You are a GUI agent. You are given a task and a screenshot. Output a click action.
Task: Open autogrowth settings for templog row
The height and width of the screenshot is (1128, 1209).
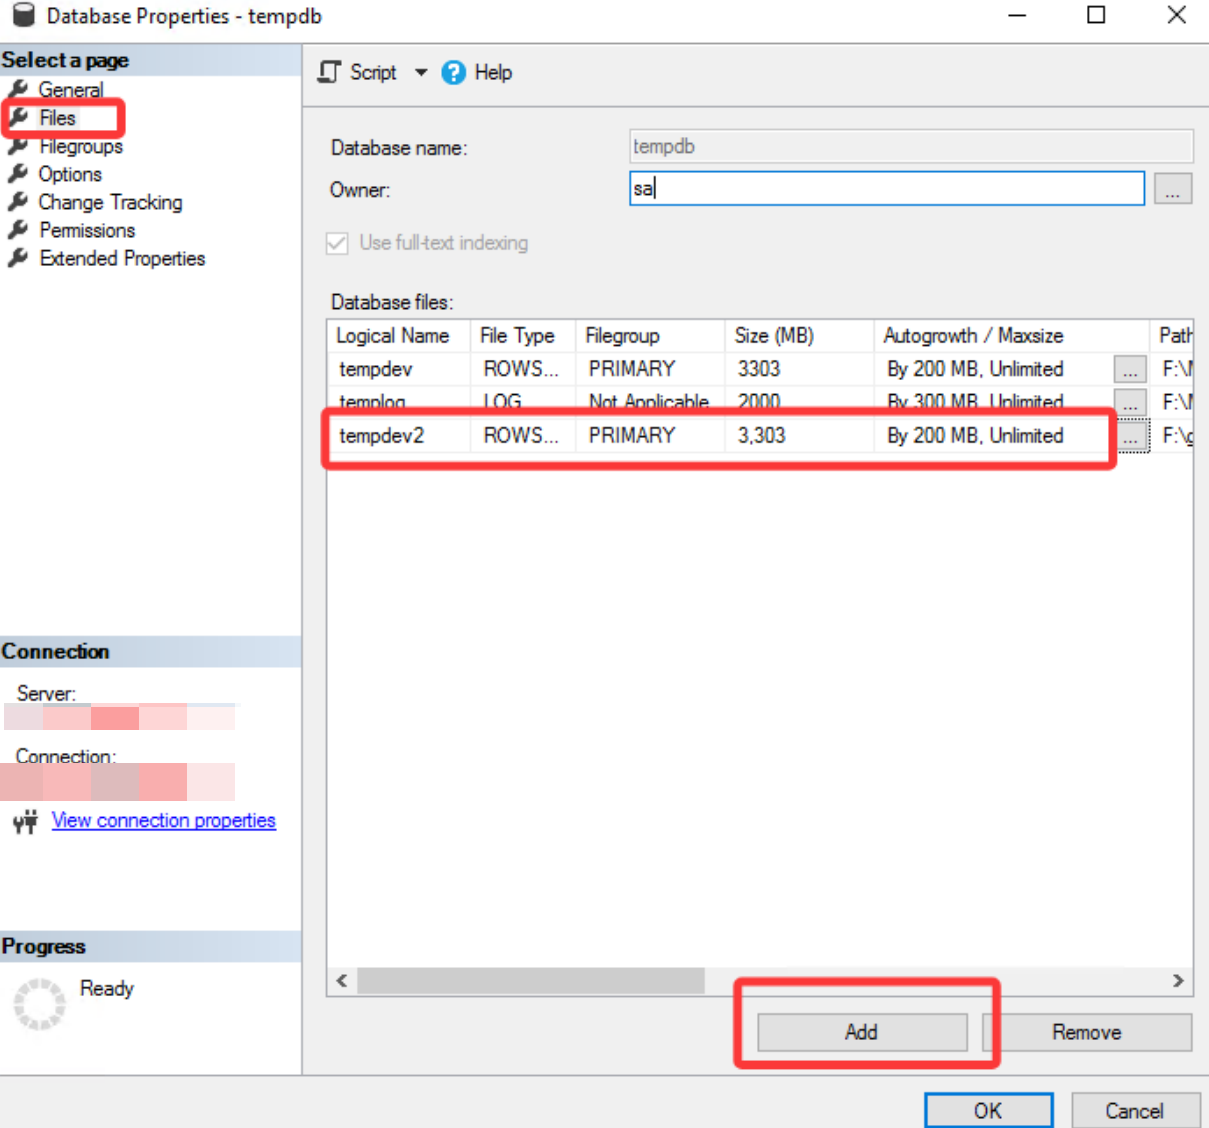(x=1130, y=402)
